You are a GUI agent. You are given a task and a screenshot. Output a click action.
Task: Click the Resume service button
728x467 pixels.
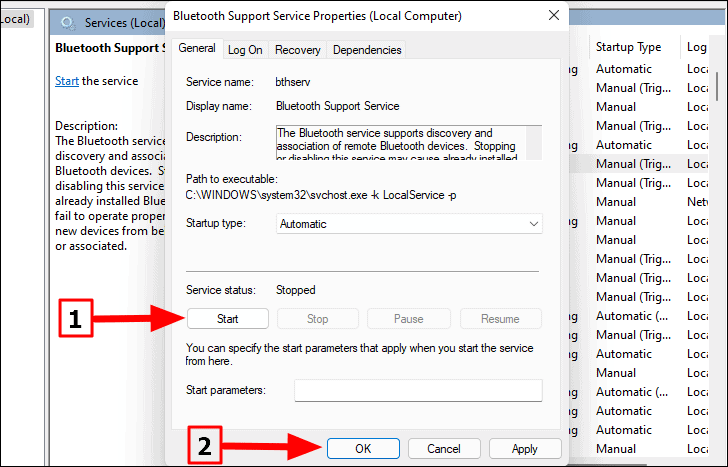click(500, 319)
